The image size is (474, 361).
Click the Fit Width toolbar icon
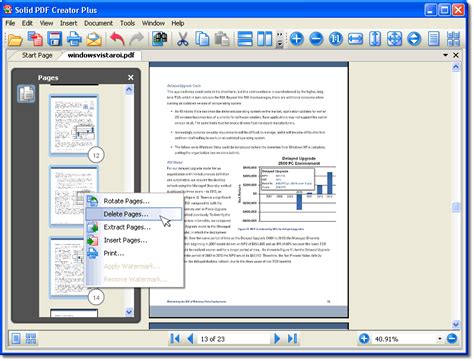click(x=355, y=39)
